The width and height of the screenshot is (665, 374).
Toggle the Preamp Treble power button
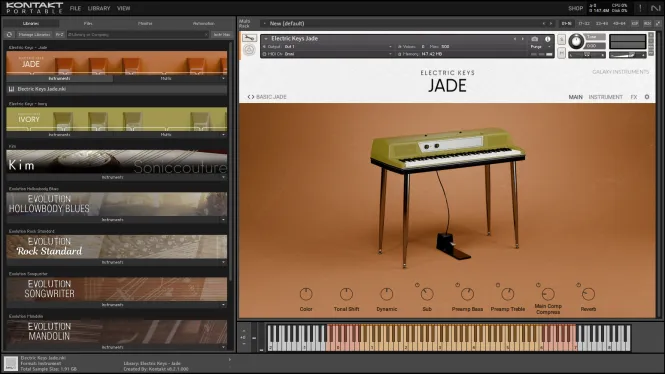pos(498,285)
